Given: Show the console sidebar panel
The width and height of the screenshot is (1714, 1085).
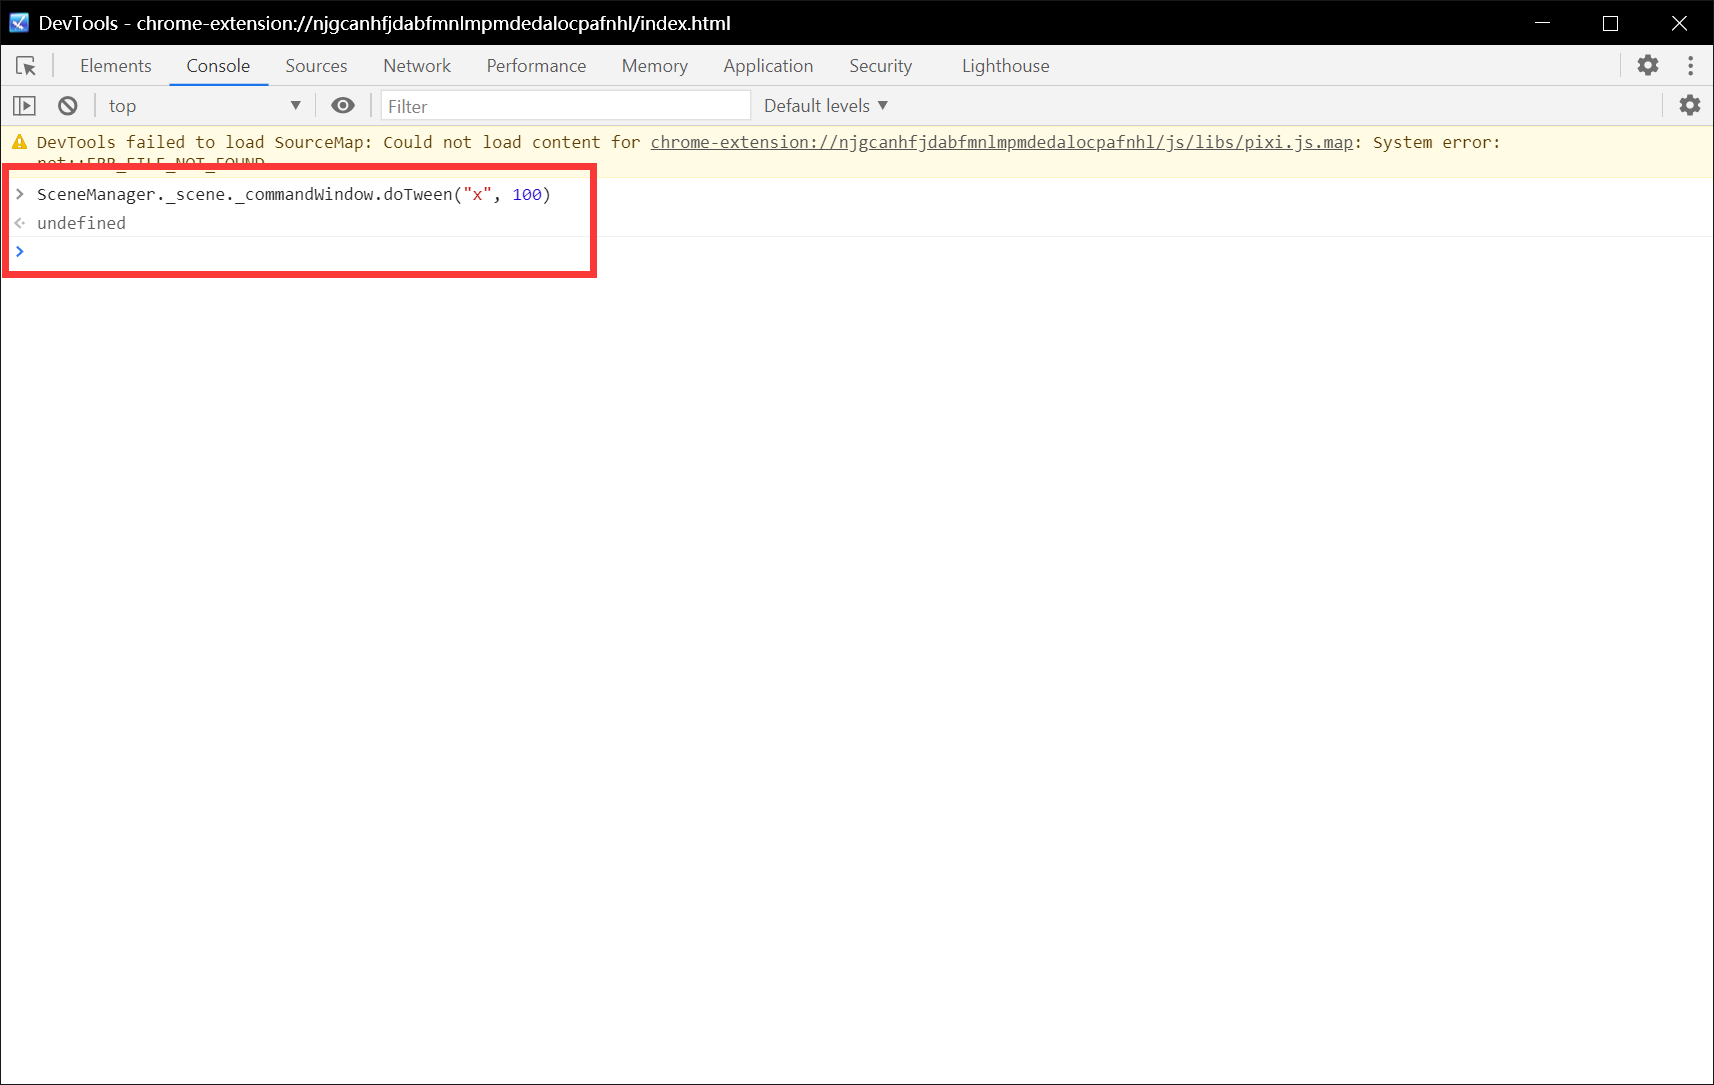Looking at the screenshot, I should tap(24, 106).
